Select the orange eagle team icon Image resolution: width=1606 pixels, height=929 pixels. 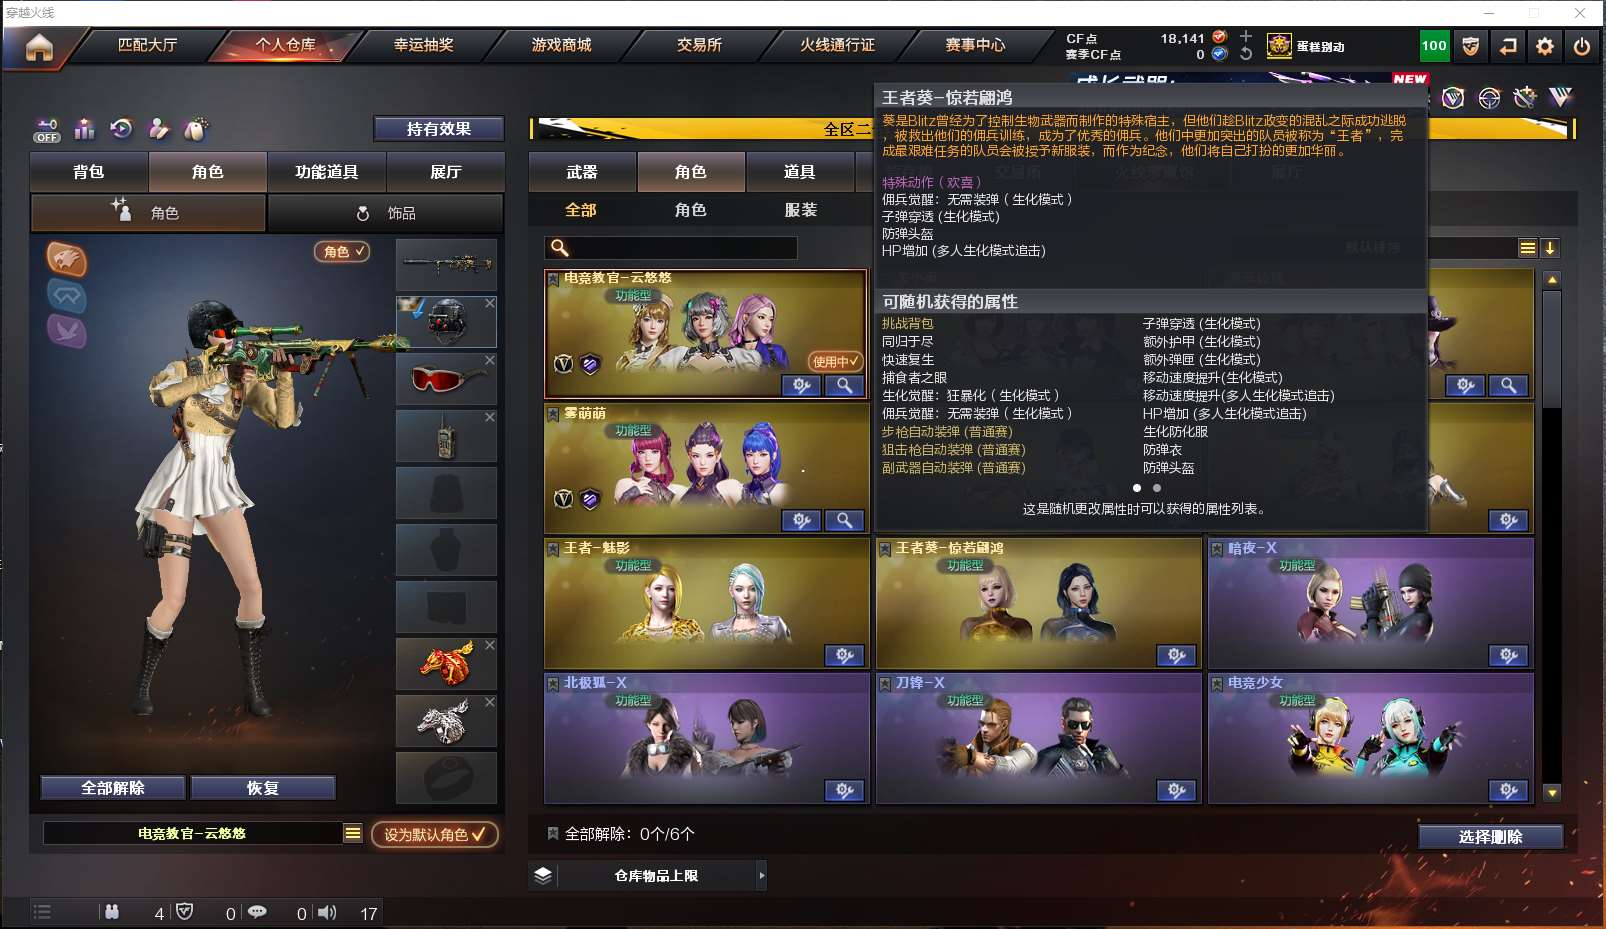click(66, 260)
